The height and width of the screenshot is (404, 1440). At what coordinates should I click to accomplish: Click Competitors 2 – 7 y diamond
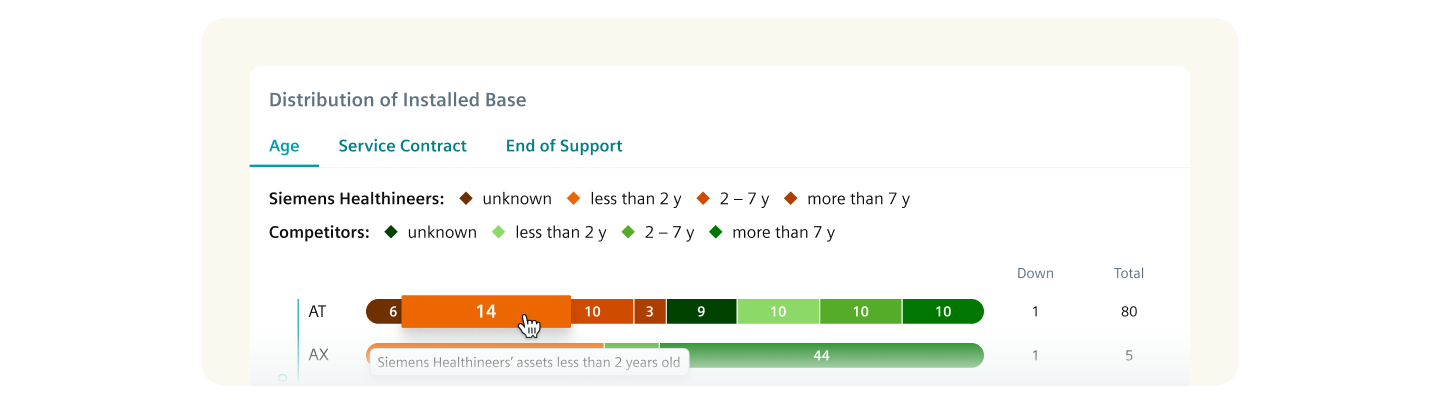pyautogui.click(x=628, y=232)
